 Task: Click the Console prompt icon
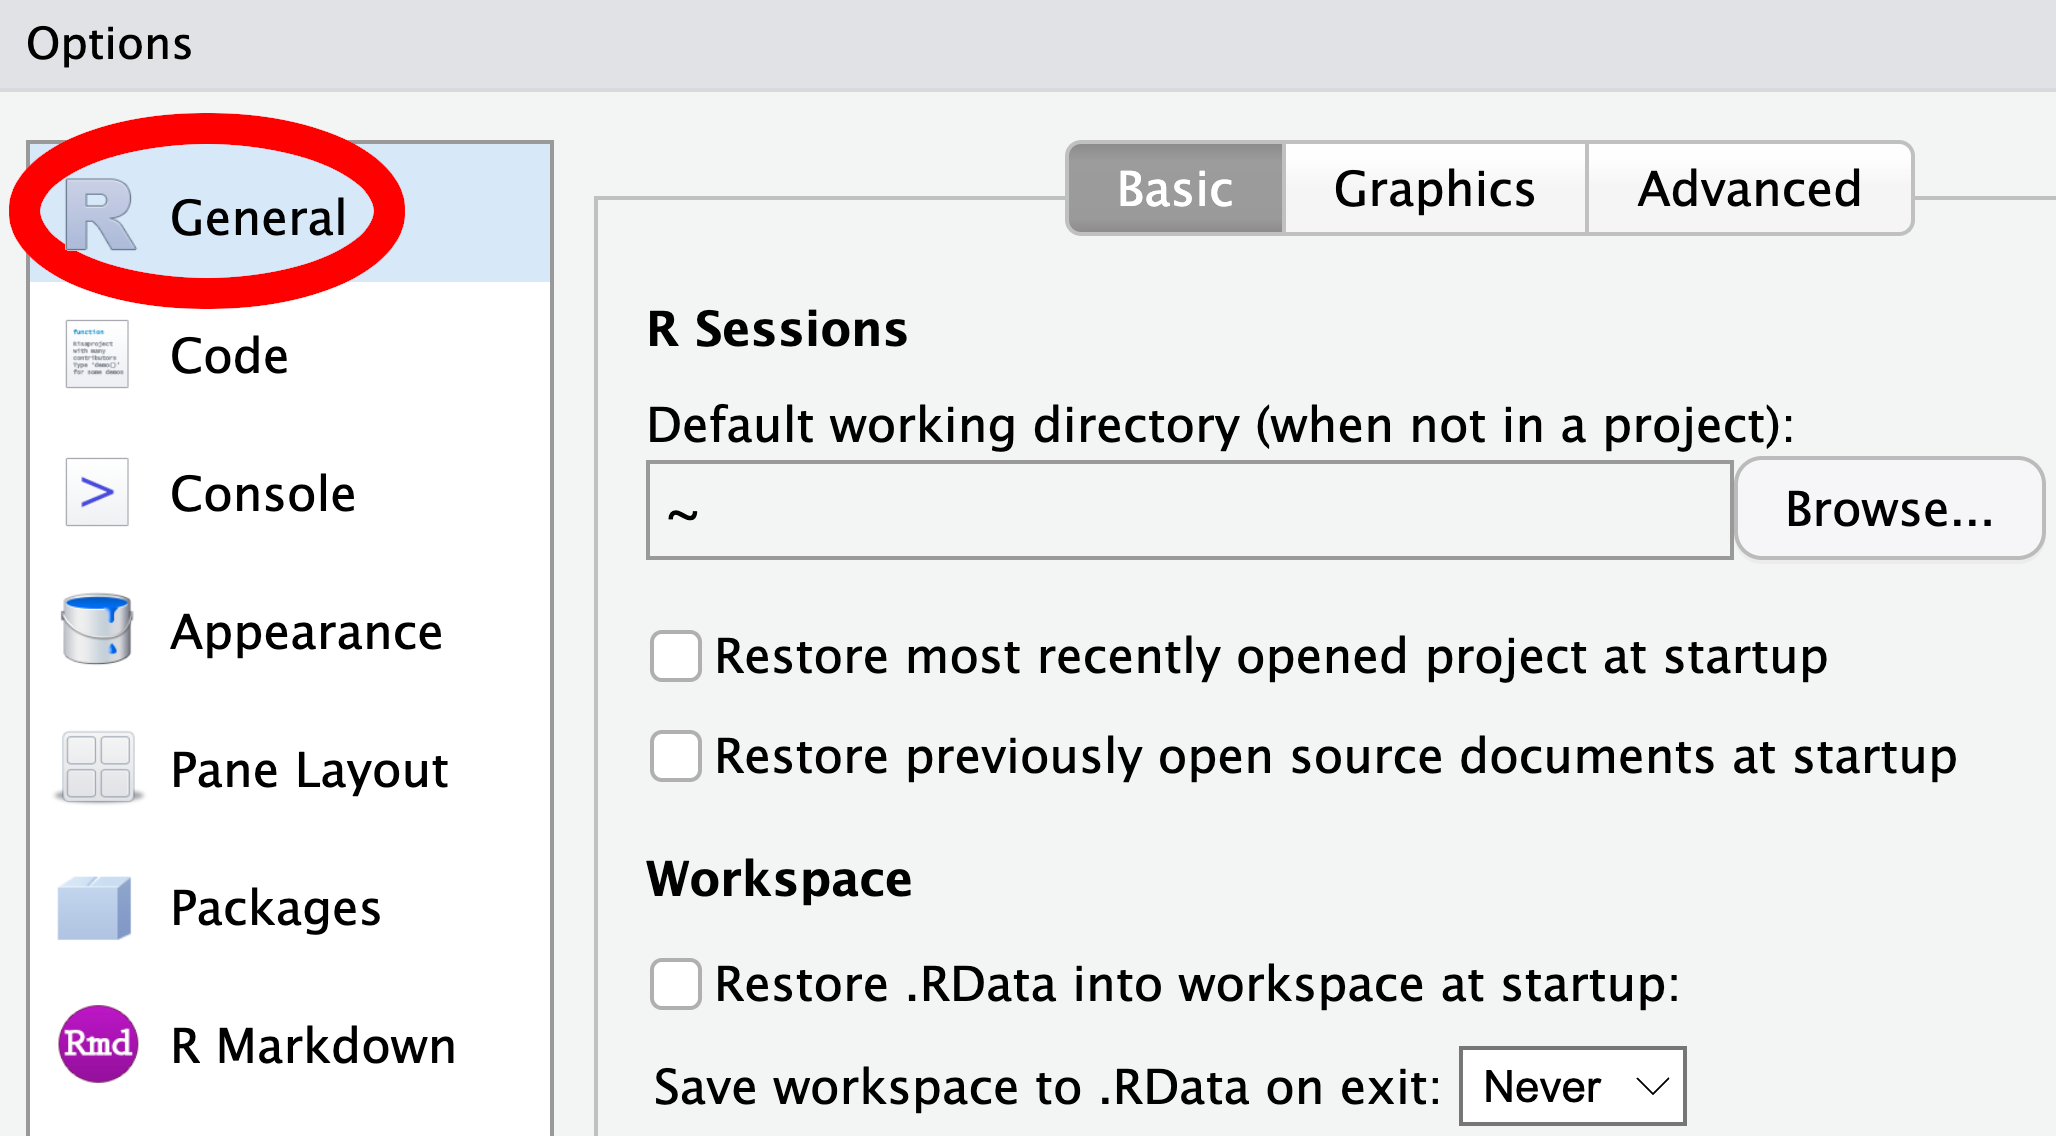[97, 492]
